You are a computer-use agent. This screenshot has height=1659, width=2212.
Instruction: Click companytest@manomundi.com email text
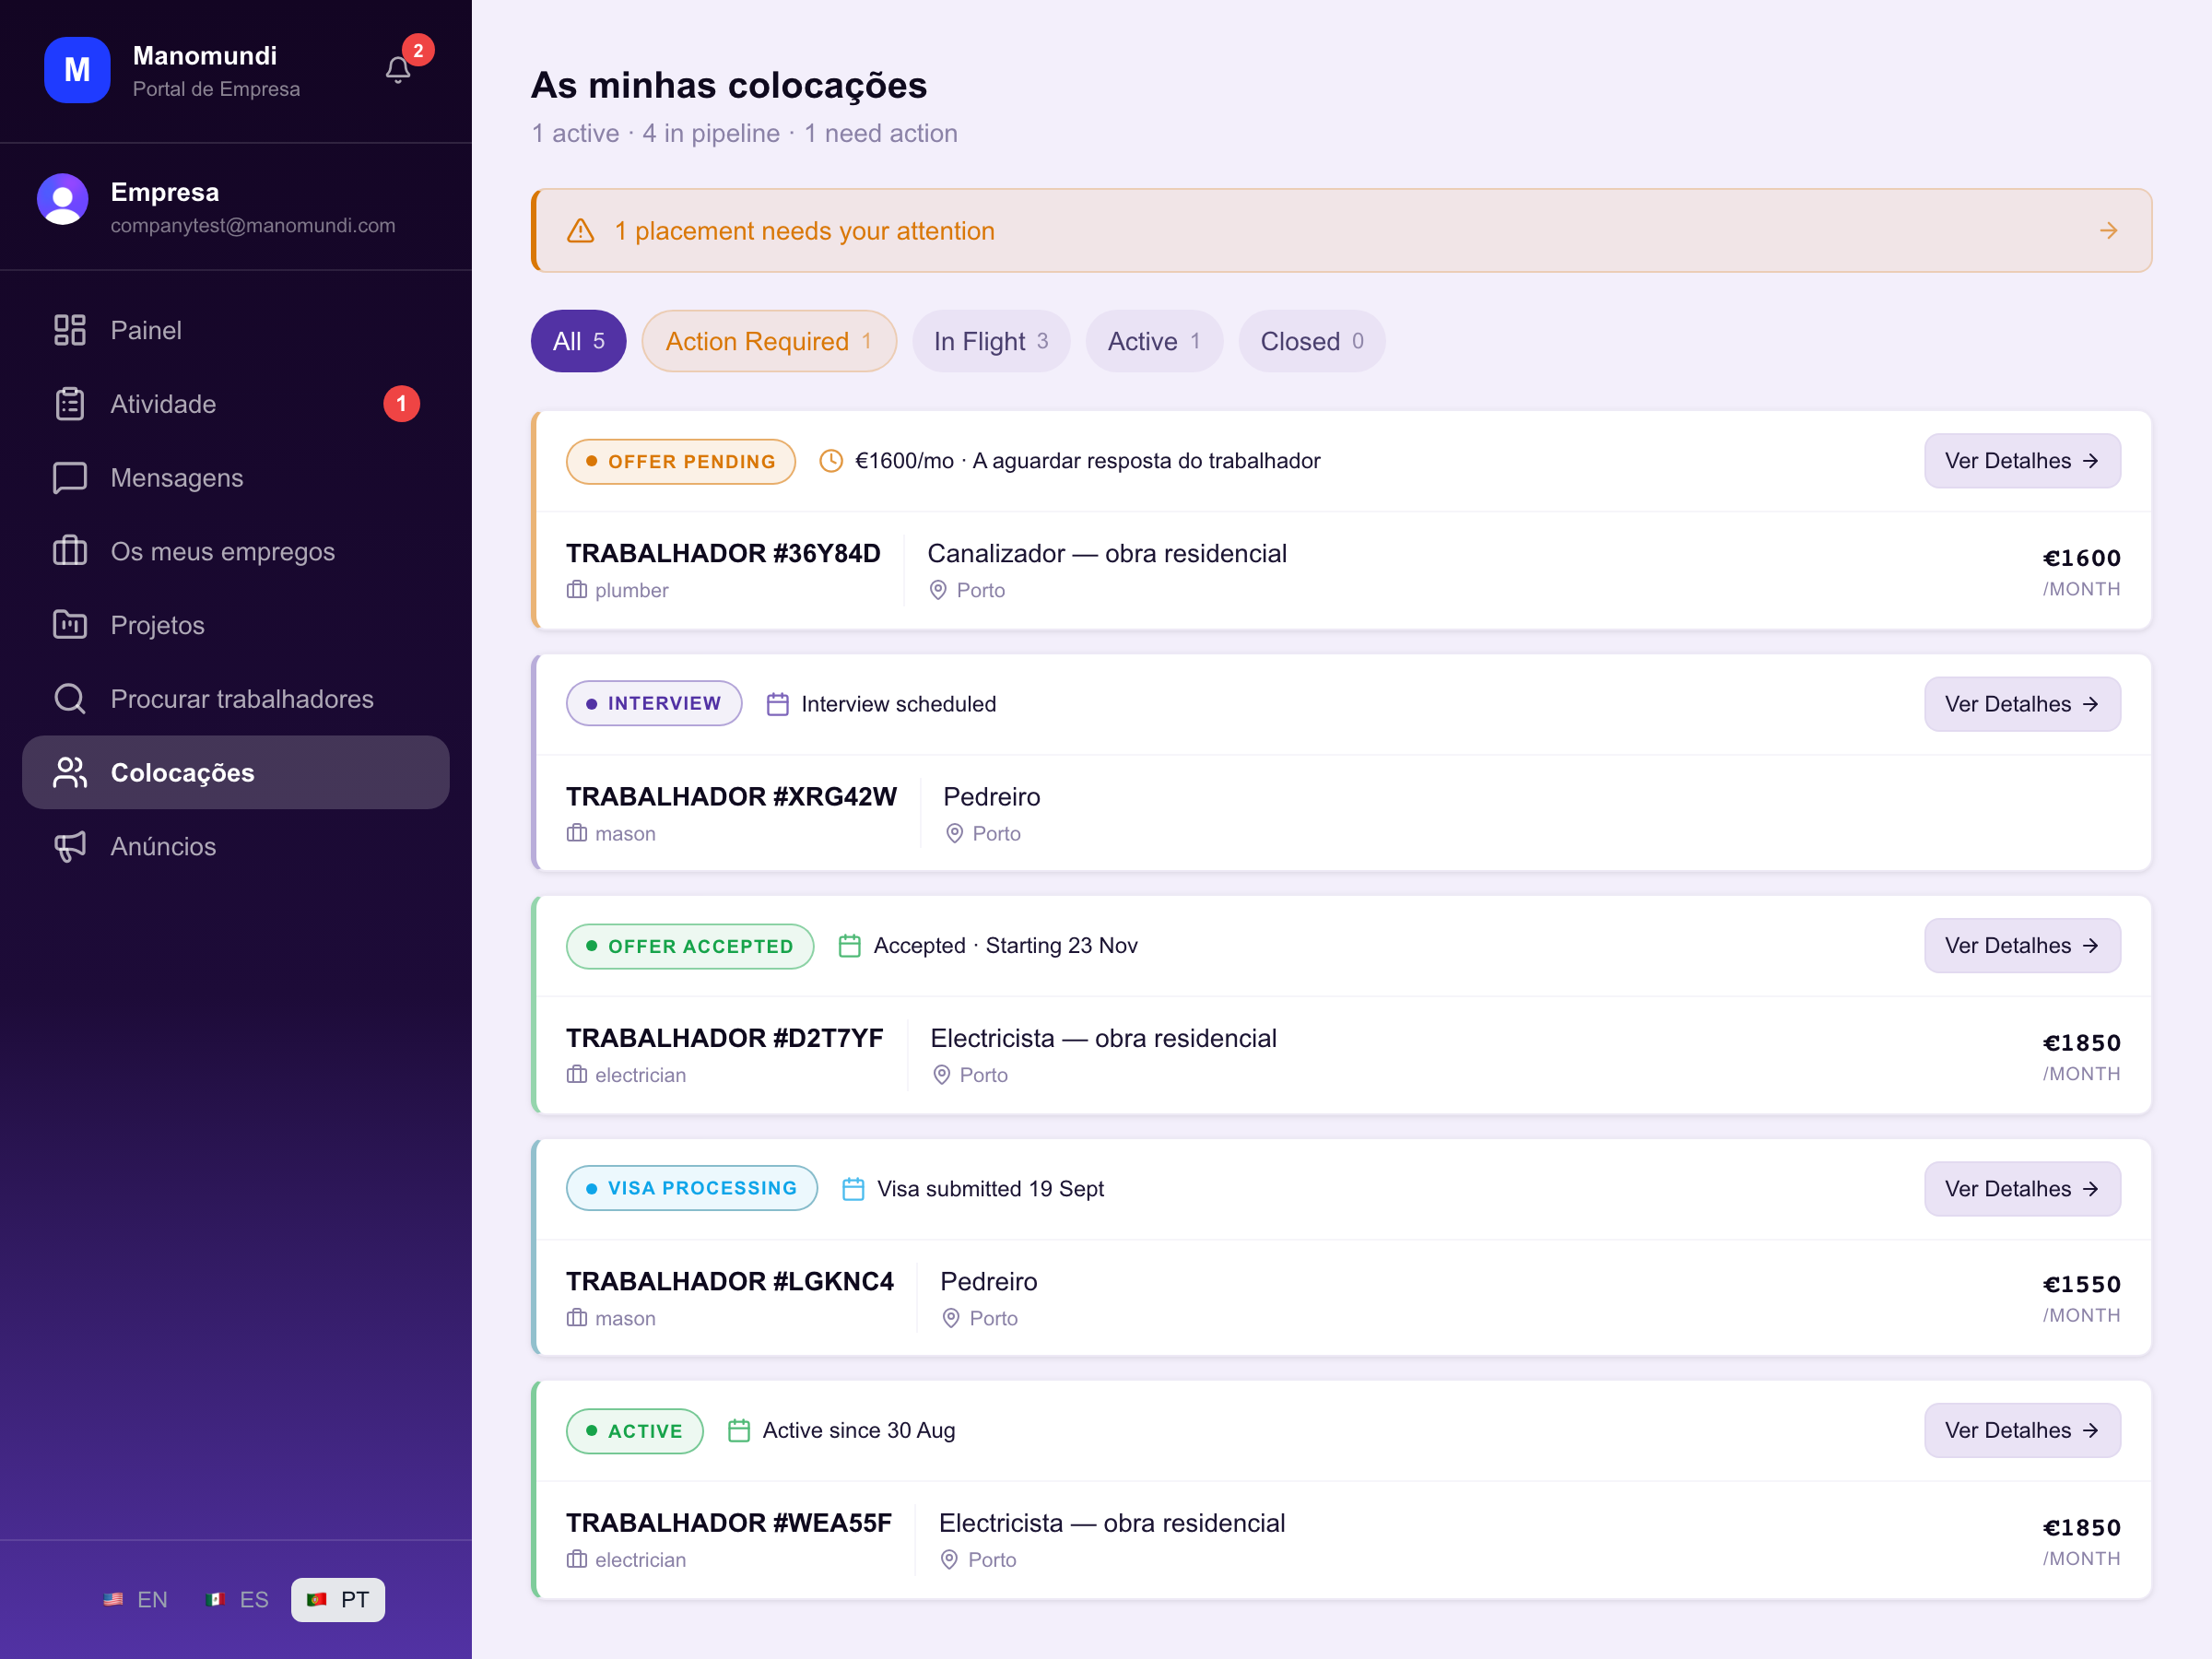point(253,225)
